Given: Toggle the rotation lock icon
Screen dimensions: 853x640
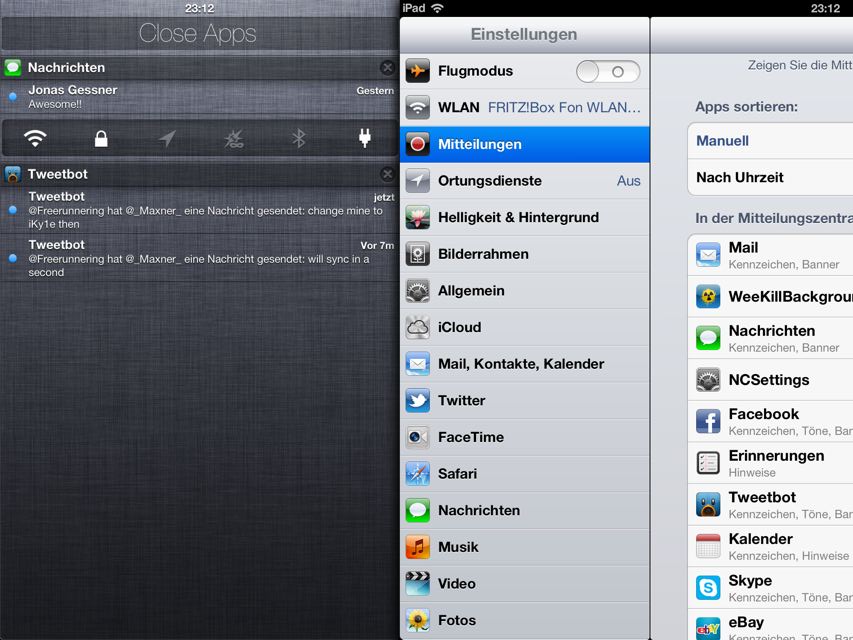Looking at the screenshot, I should click(101, 139).
